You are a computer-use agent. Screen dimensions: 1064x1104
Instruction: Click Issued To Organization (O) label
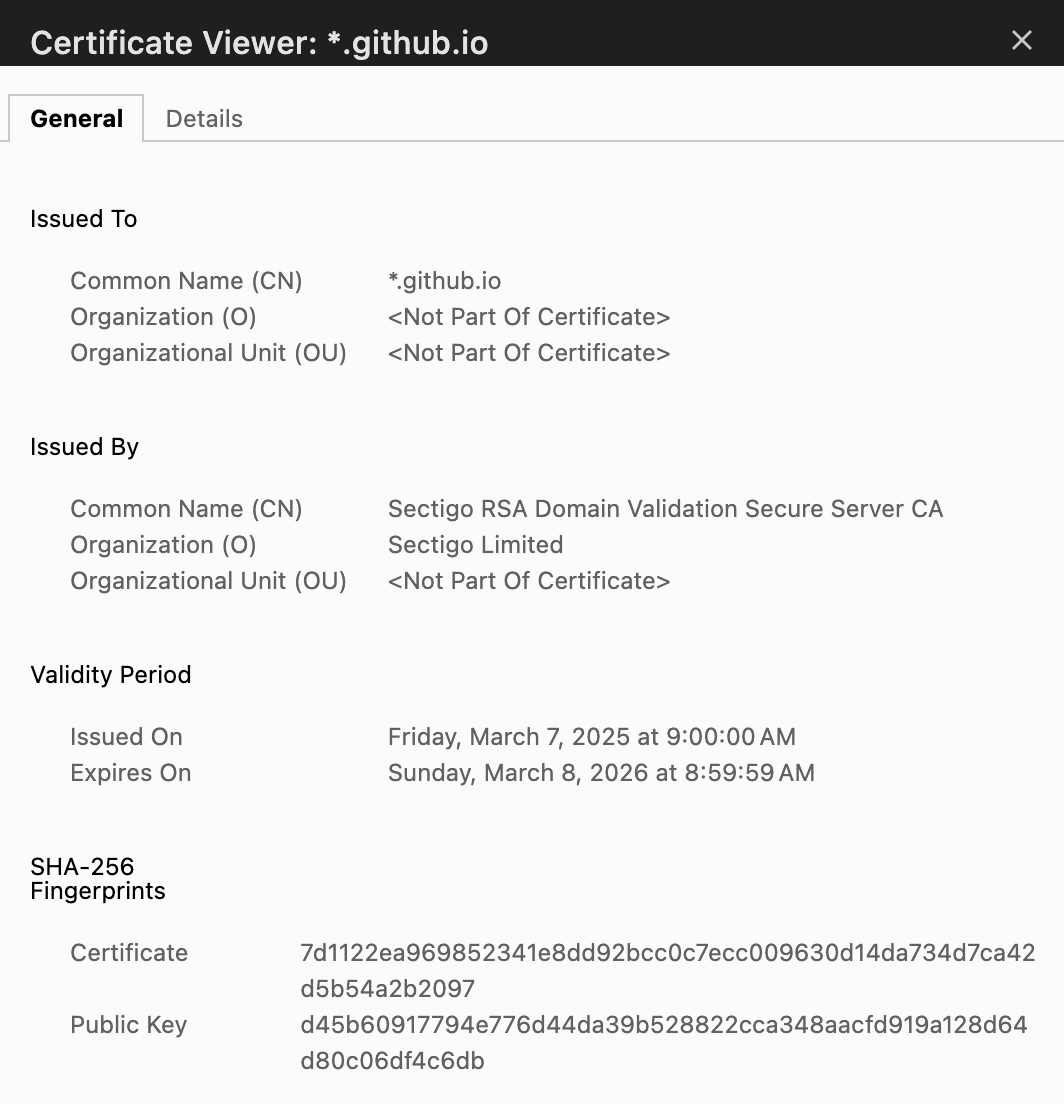pos(163,317)
